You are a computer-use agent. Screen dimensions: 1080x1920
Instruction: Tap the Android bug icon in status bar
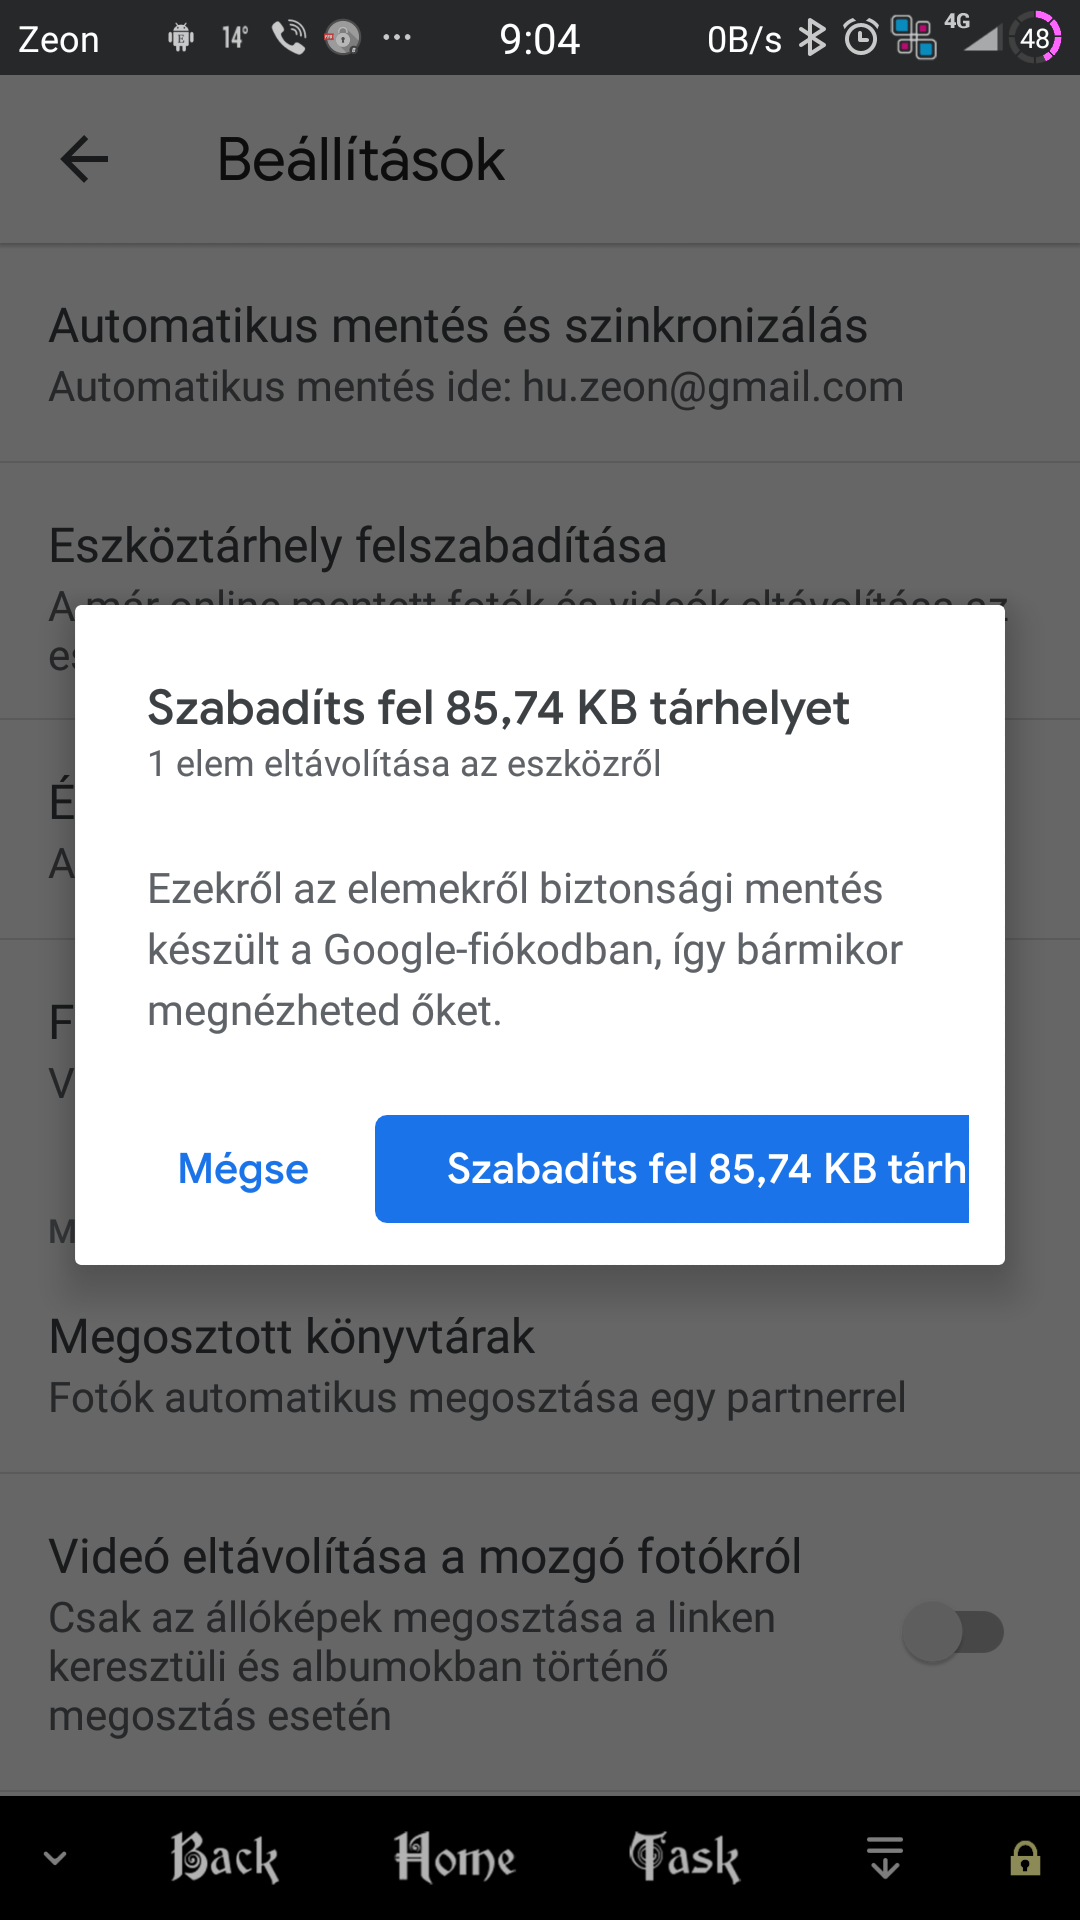(181, 39)
